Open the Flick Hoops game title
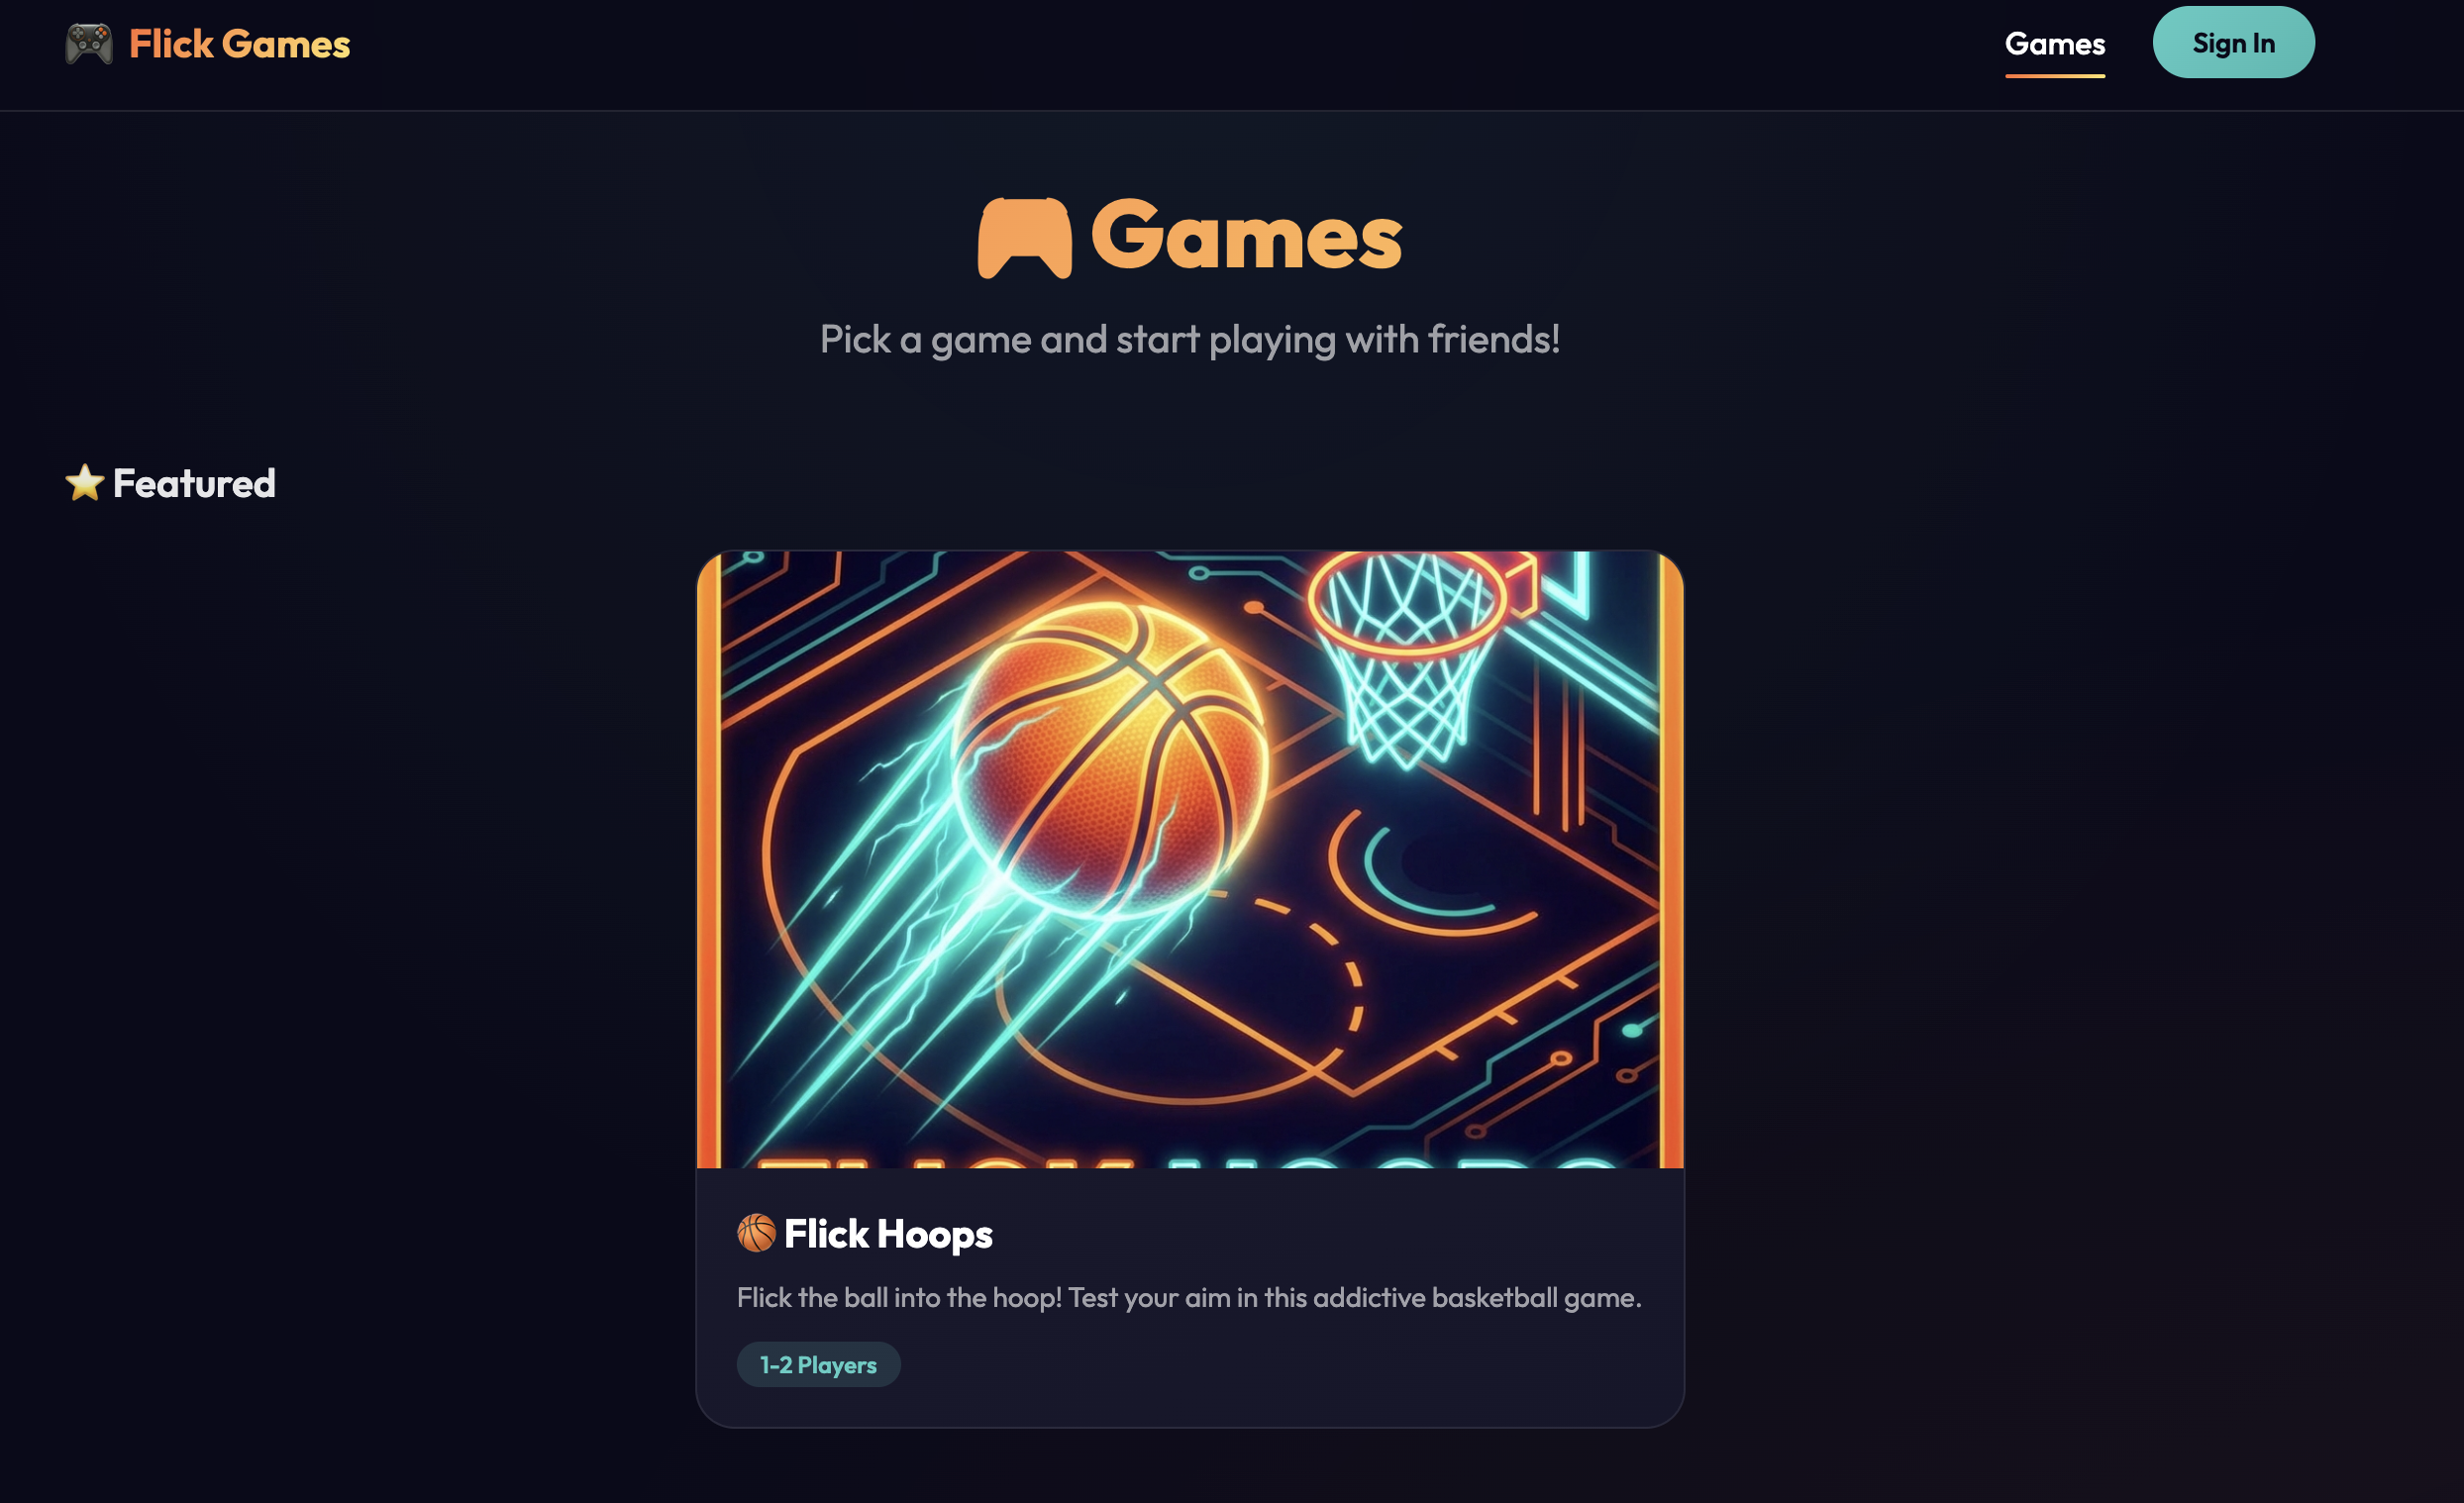This screenshot has height=1503, width=2464. [888, 1234]
